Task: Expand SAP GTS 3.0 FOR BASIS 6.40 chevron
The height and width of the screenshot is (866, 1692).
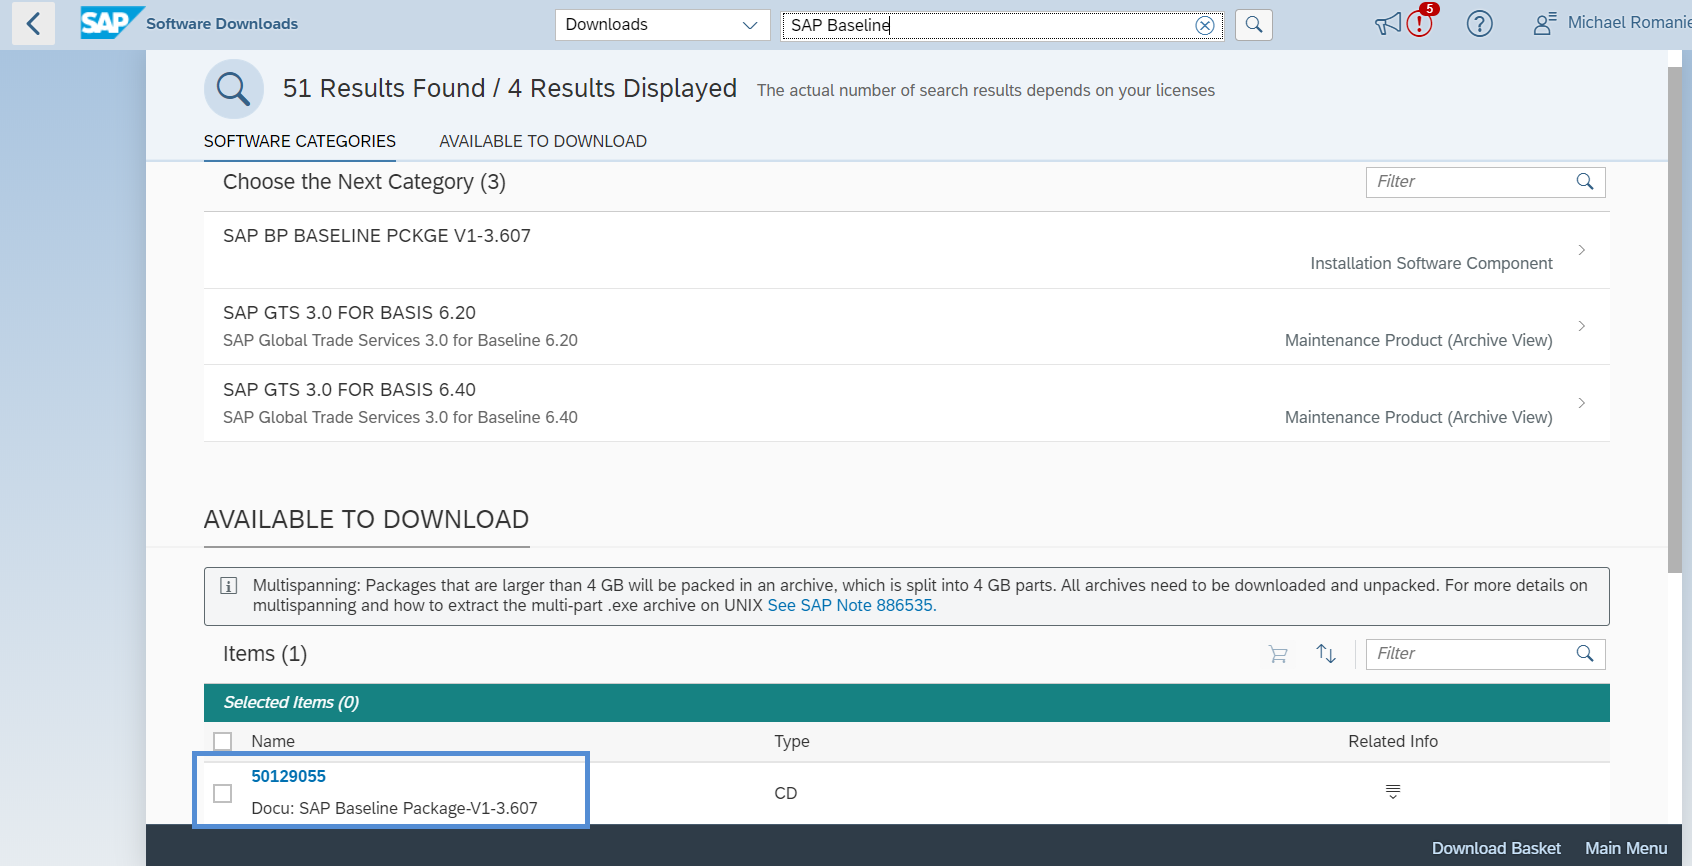Action: pyautogui.click(x=1582, y=403)
